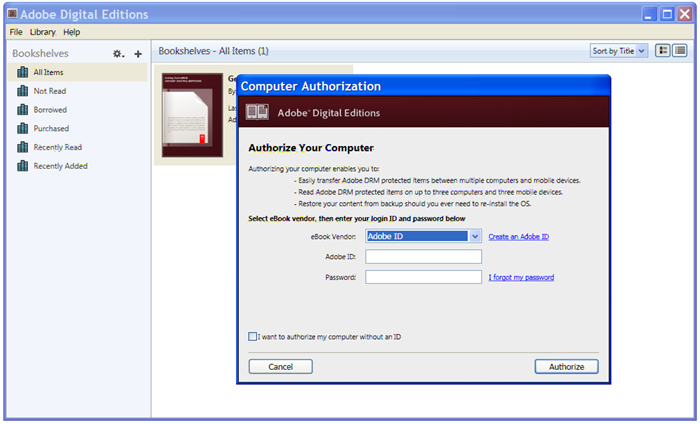Click the Authorize button
Image resolution: width=700 pixels, height=424 pixels.
pos(566,367)
